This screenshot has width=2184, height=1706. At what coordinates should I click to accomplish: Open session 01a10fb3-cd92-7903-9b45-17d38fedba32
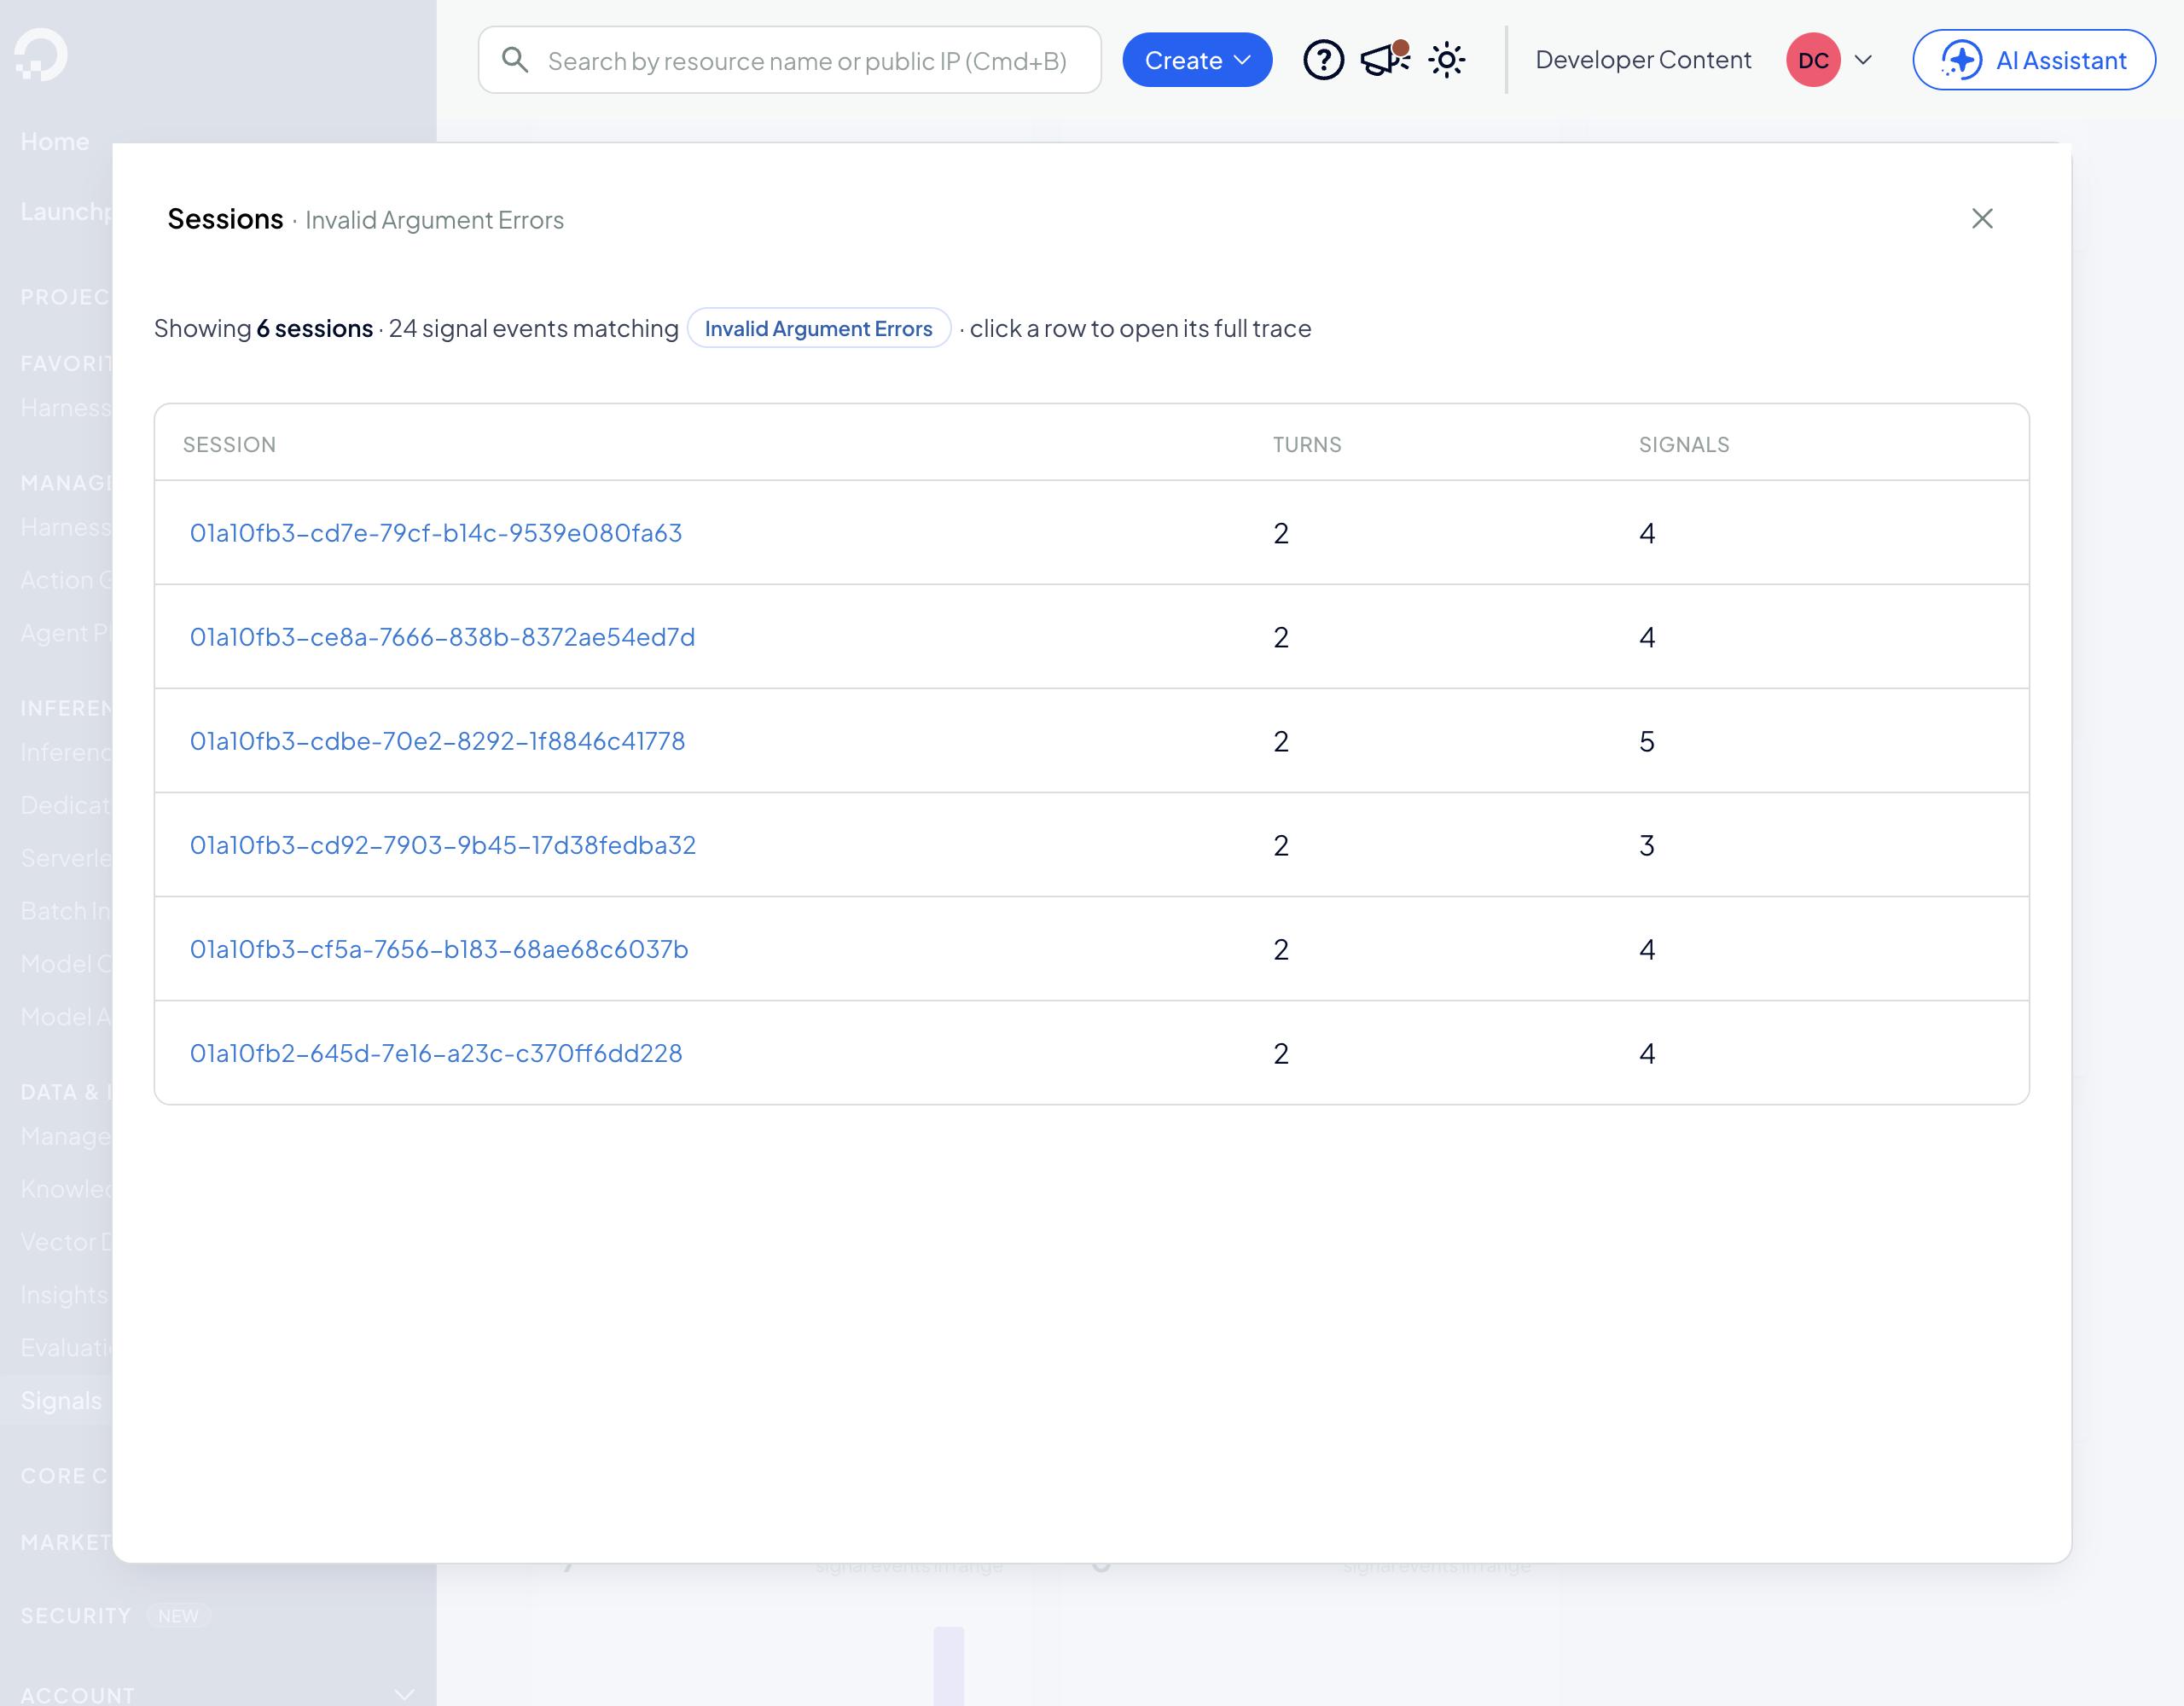coord(443,844)
